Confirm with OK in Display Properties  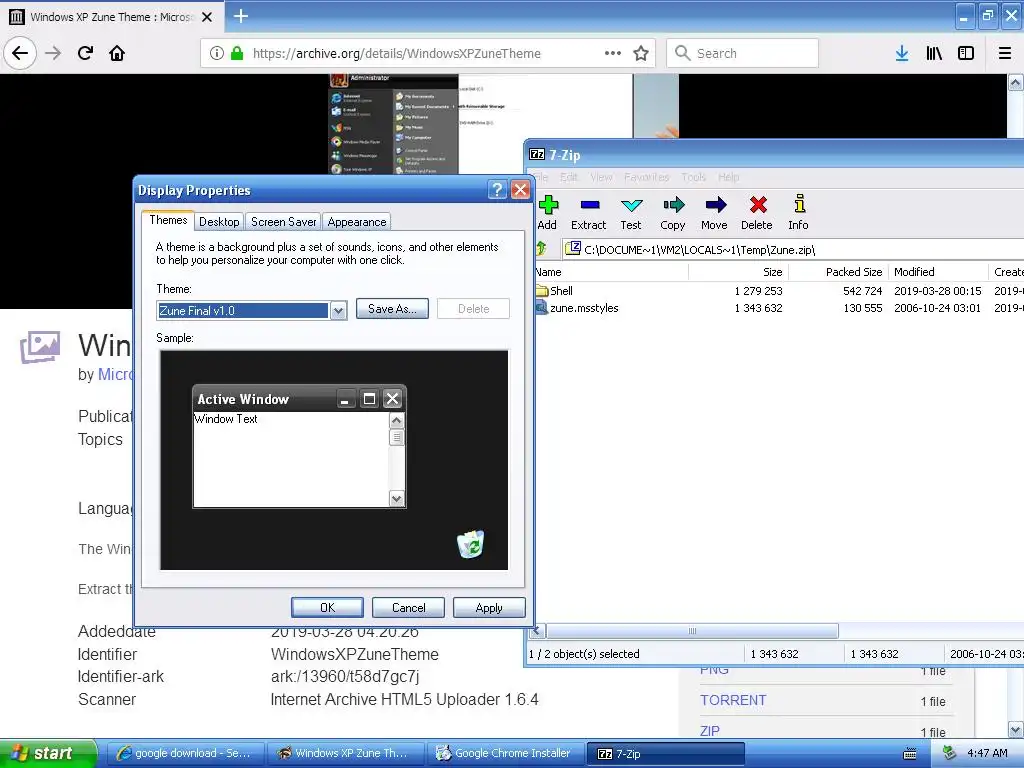tap(327, 607)
